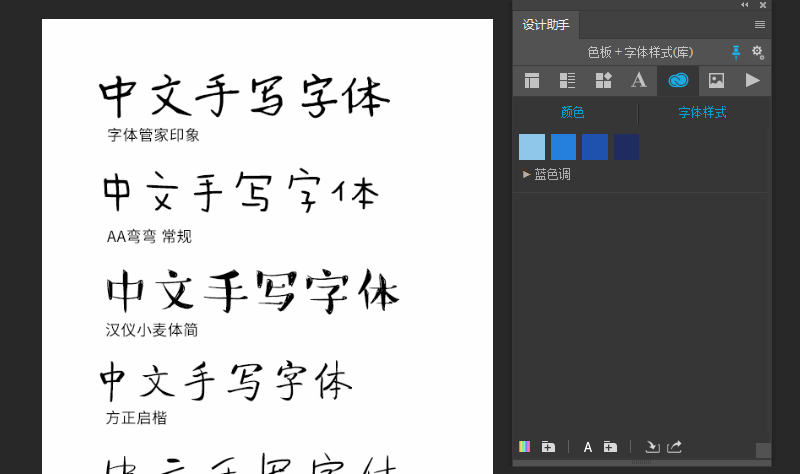
Task: Close the 设计助手 panel
Action: click(763, 5)
